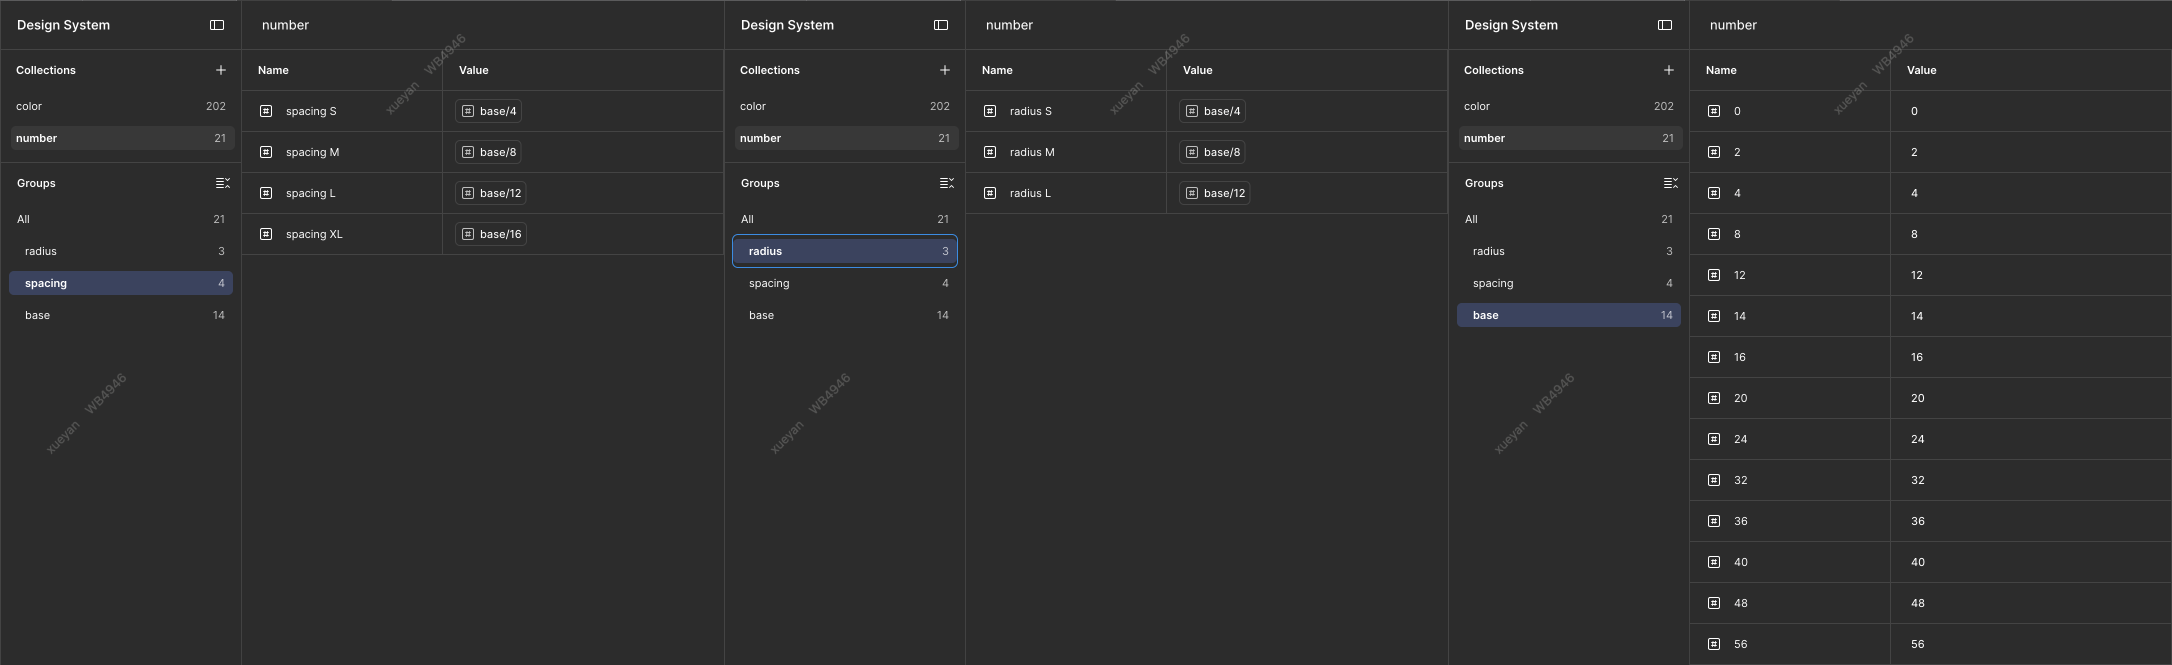Click the number type icon beside radius S
This screenshot has width=2172, height=665.
click(990, 111)
